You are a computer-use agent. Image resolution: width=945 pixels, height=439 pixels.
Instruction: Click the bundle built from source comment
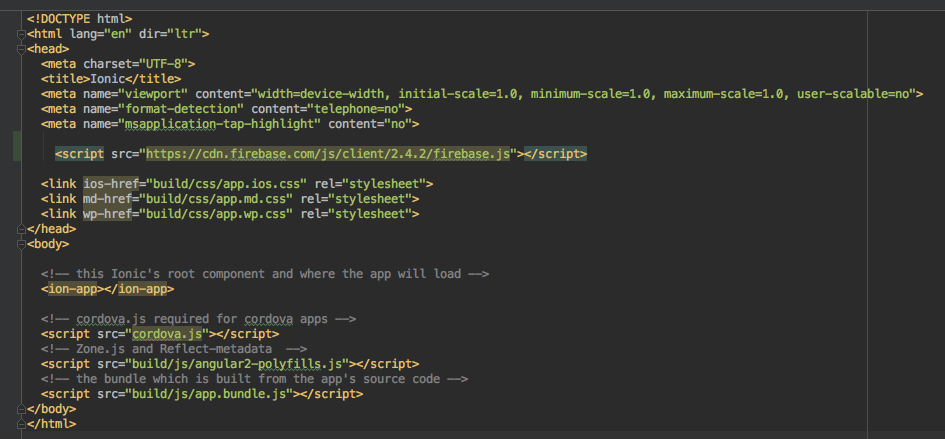coord(254,379)
